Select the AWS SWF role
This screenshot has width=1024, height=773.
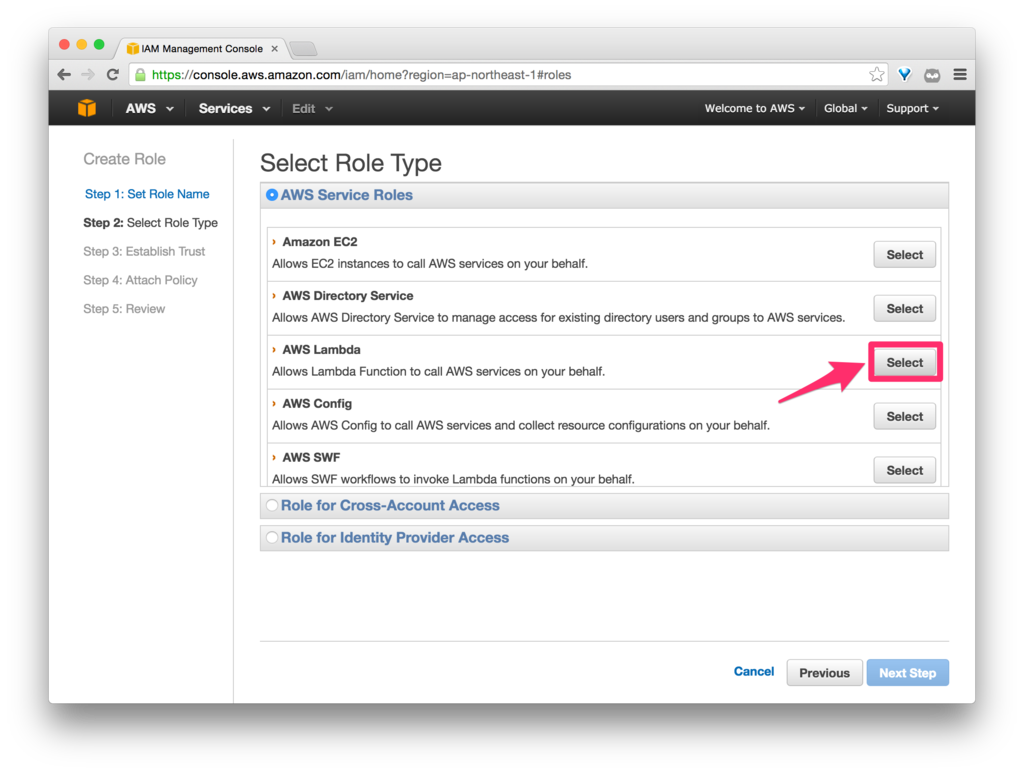pyautogui.click(x=904, y=470)
